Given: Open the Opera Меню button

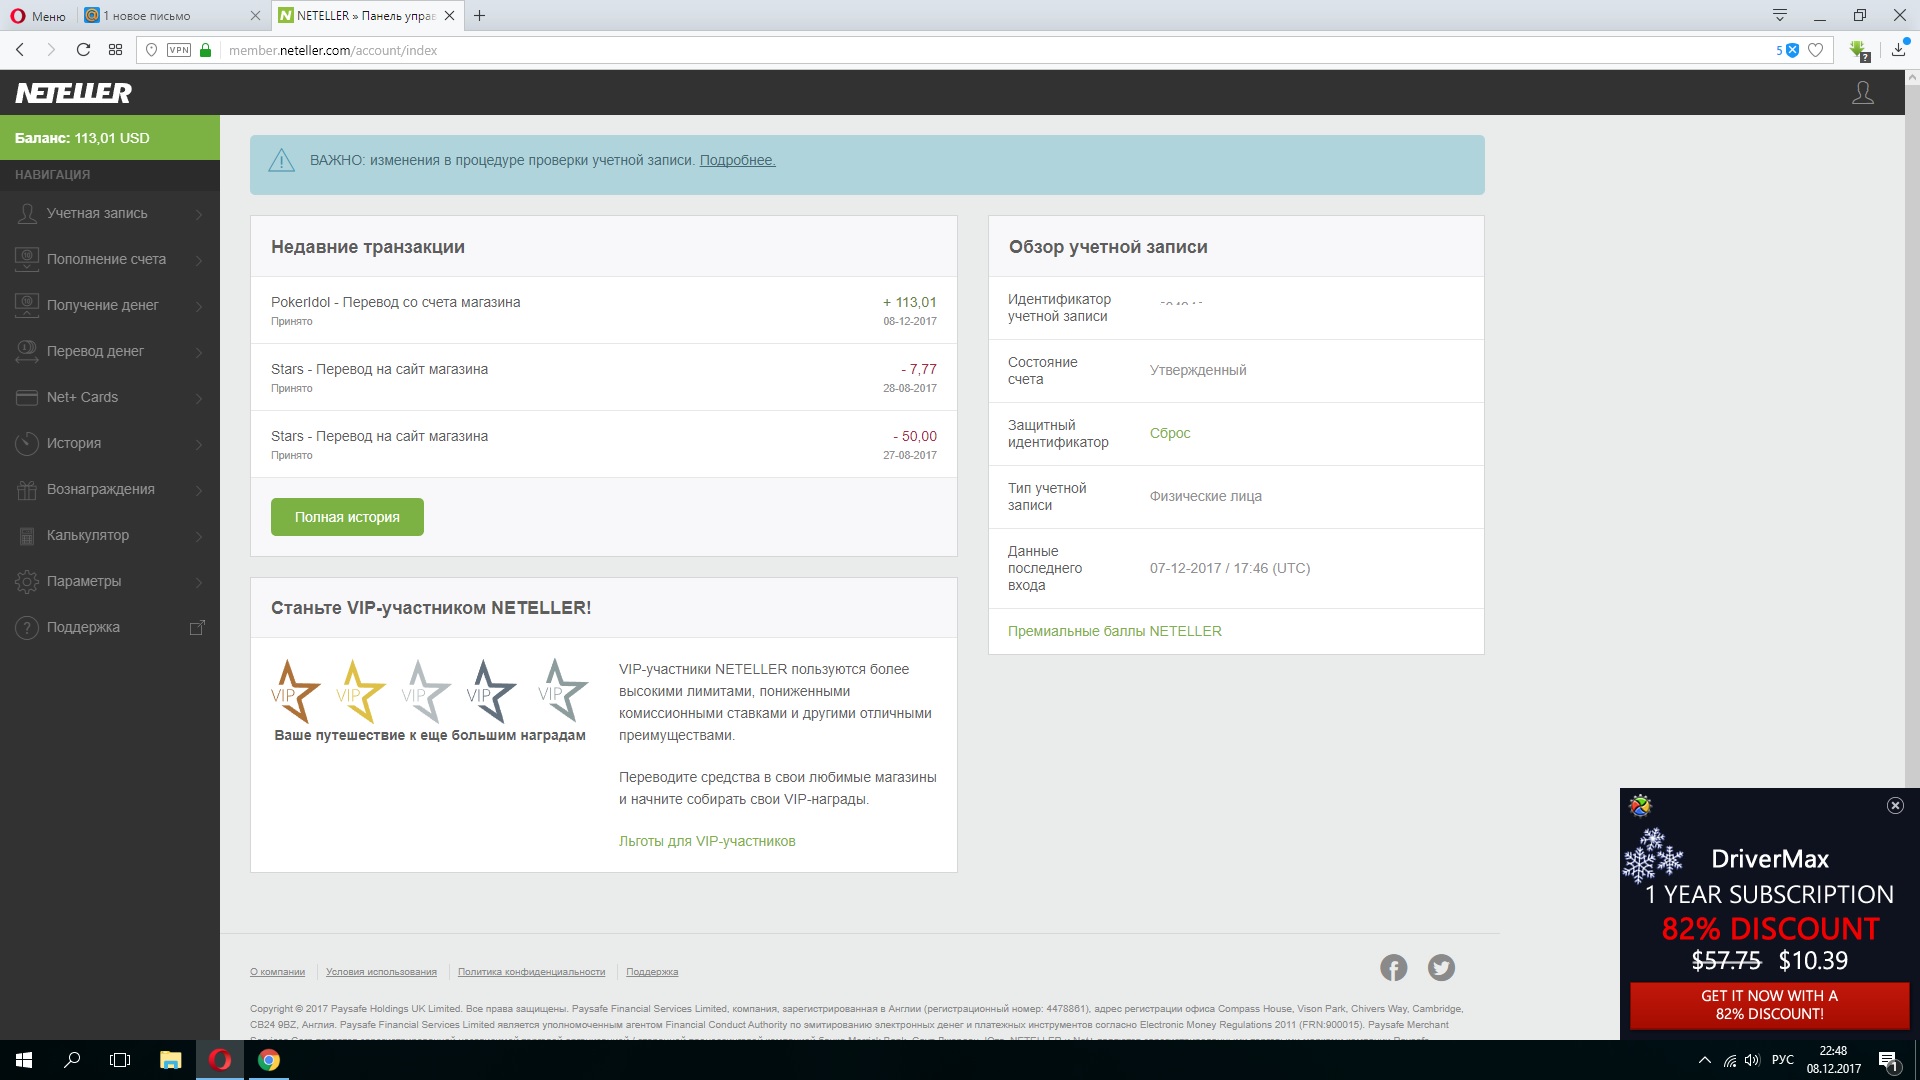Looking at the screenshot, I should pos(37,16).
